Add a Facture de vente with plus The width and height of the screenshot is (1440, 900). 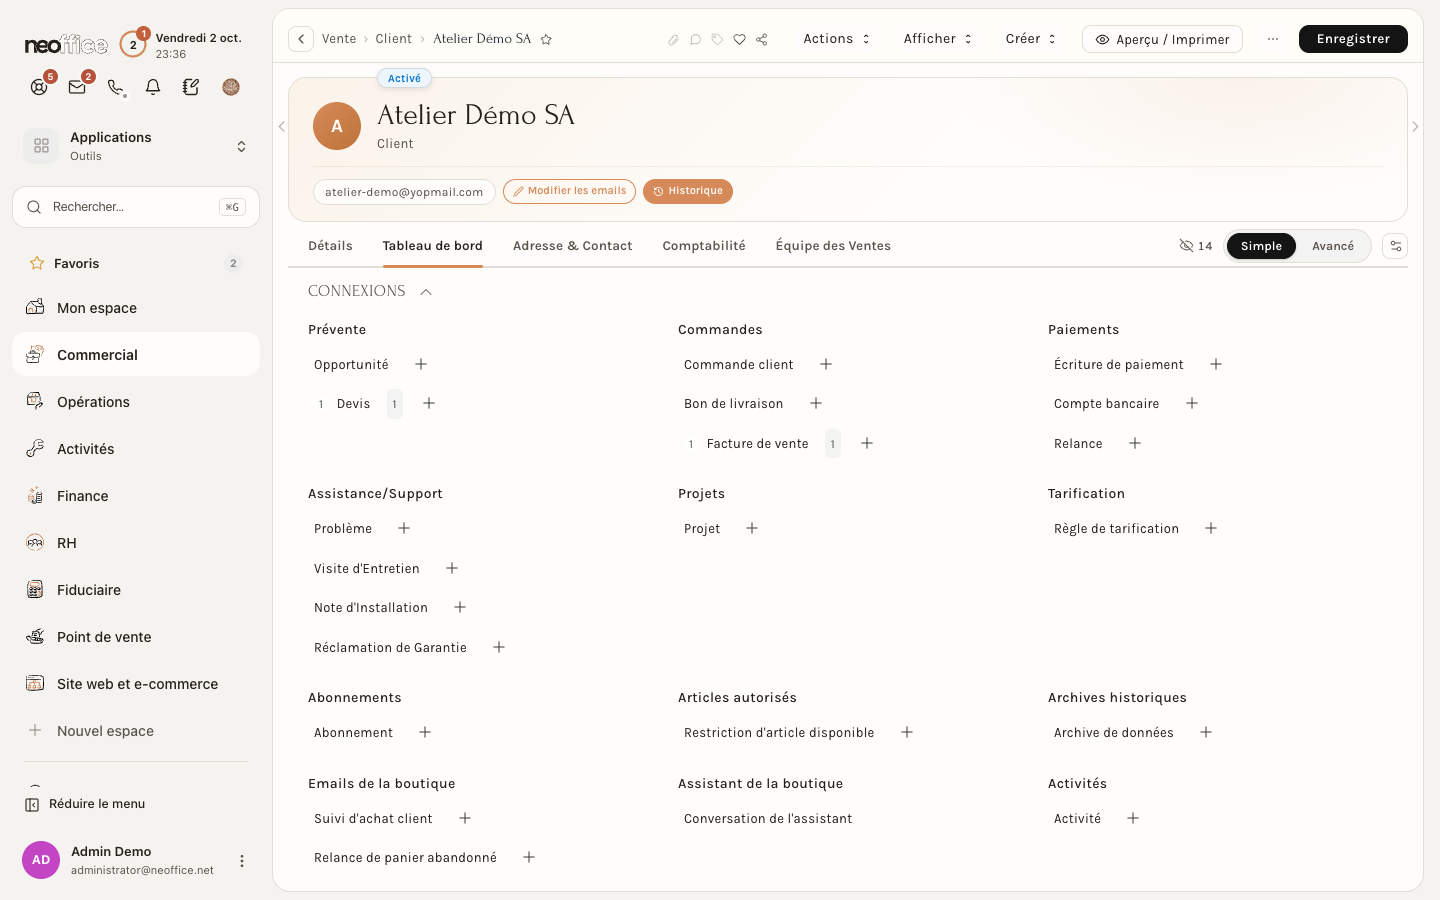[x=867, y=443]
